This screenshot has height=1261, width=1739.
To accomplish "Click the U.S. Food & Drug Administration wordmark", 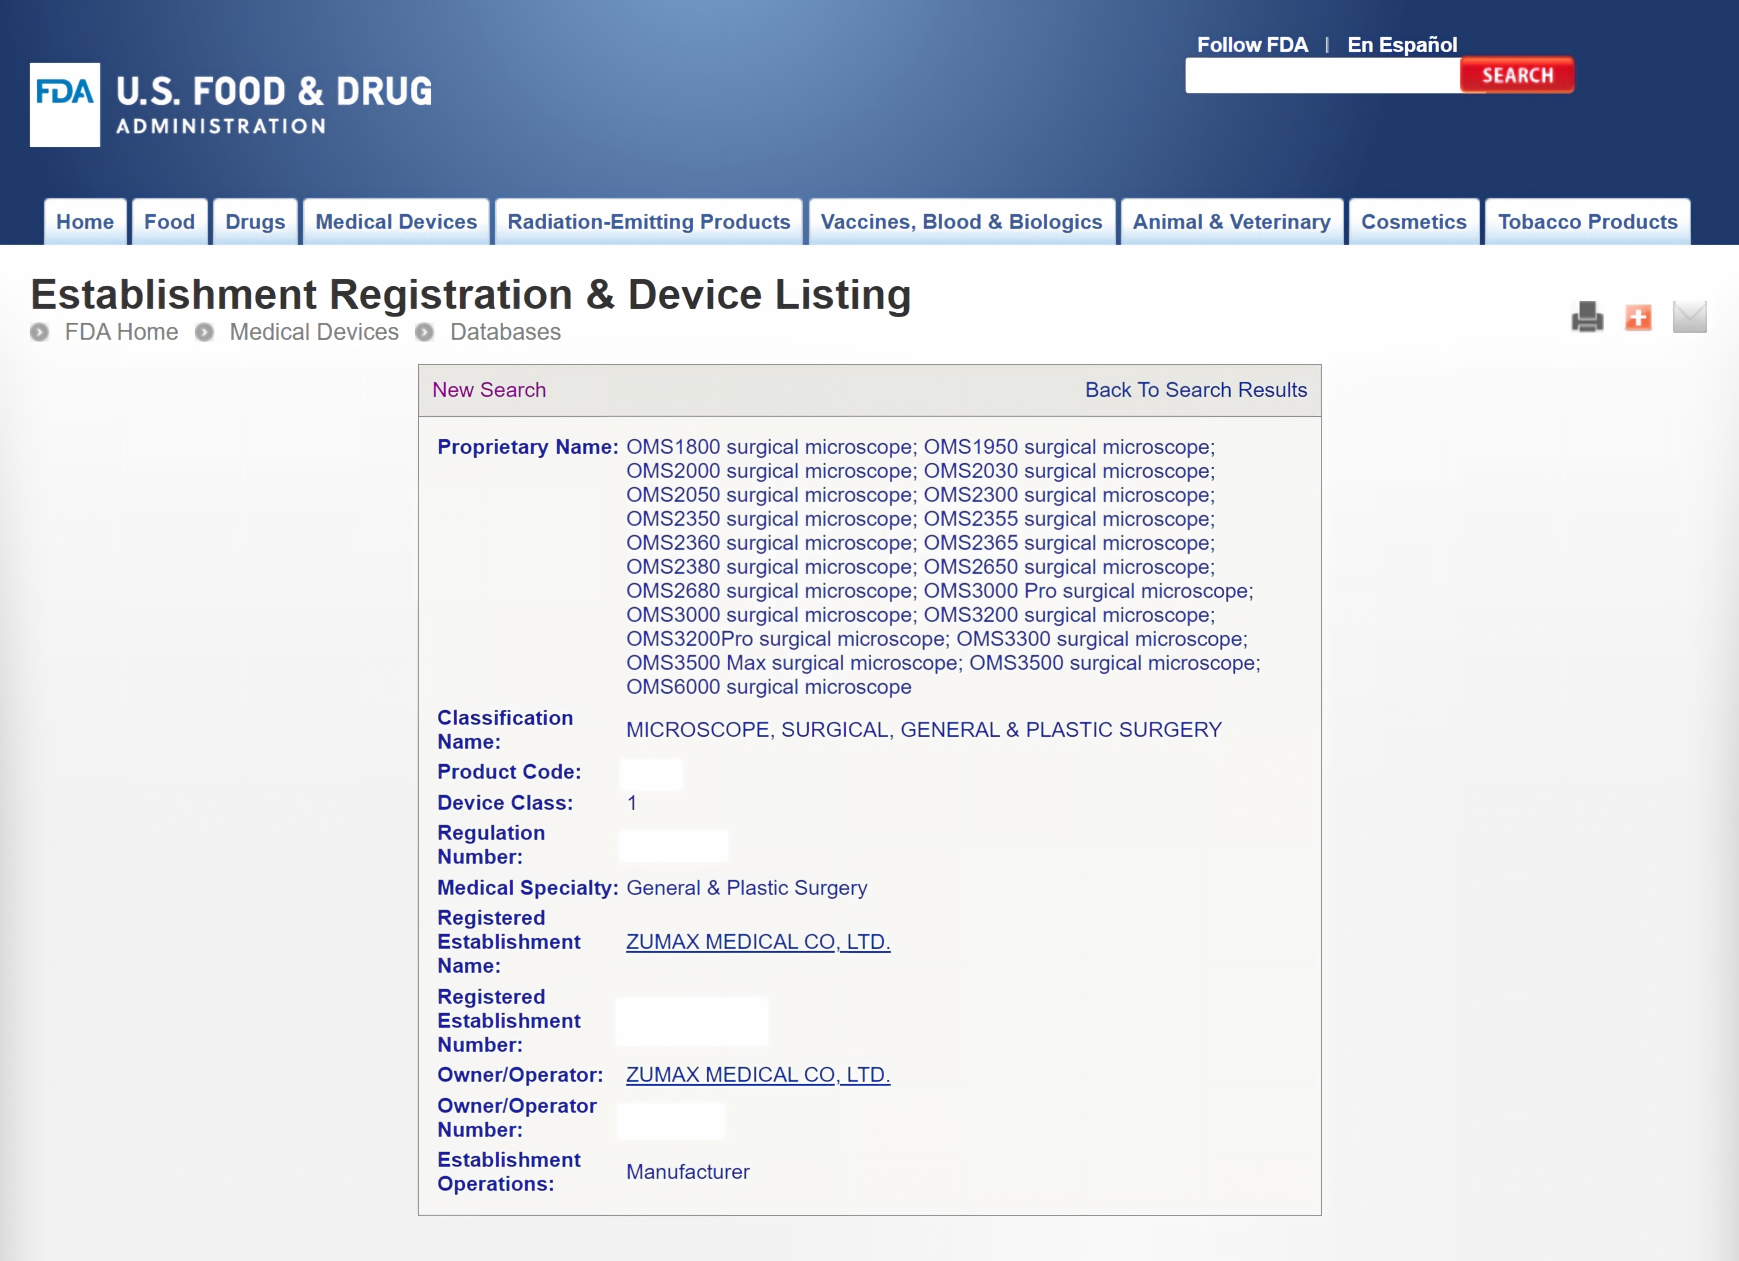I will 274,104.
